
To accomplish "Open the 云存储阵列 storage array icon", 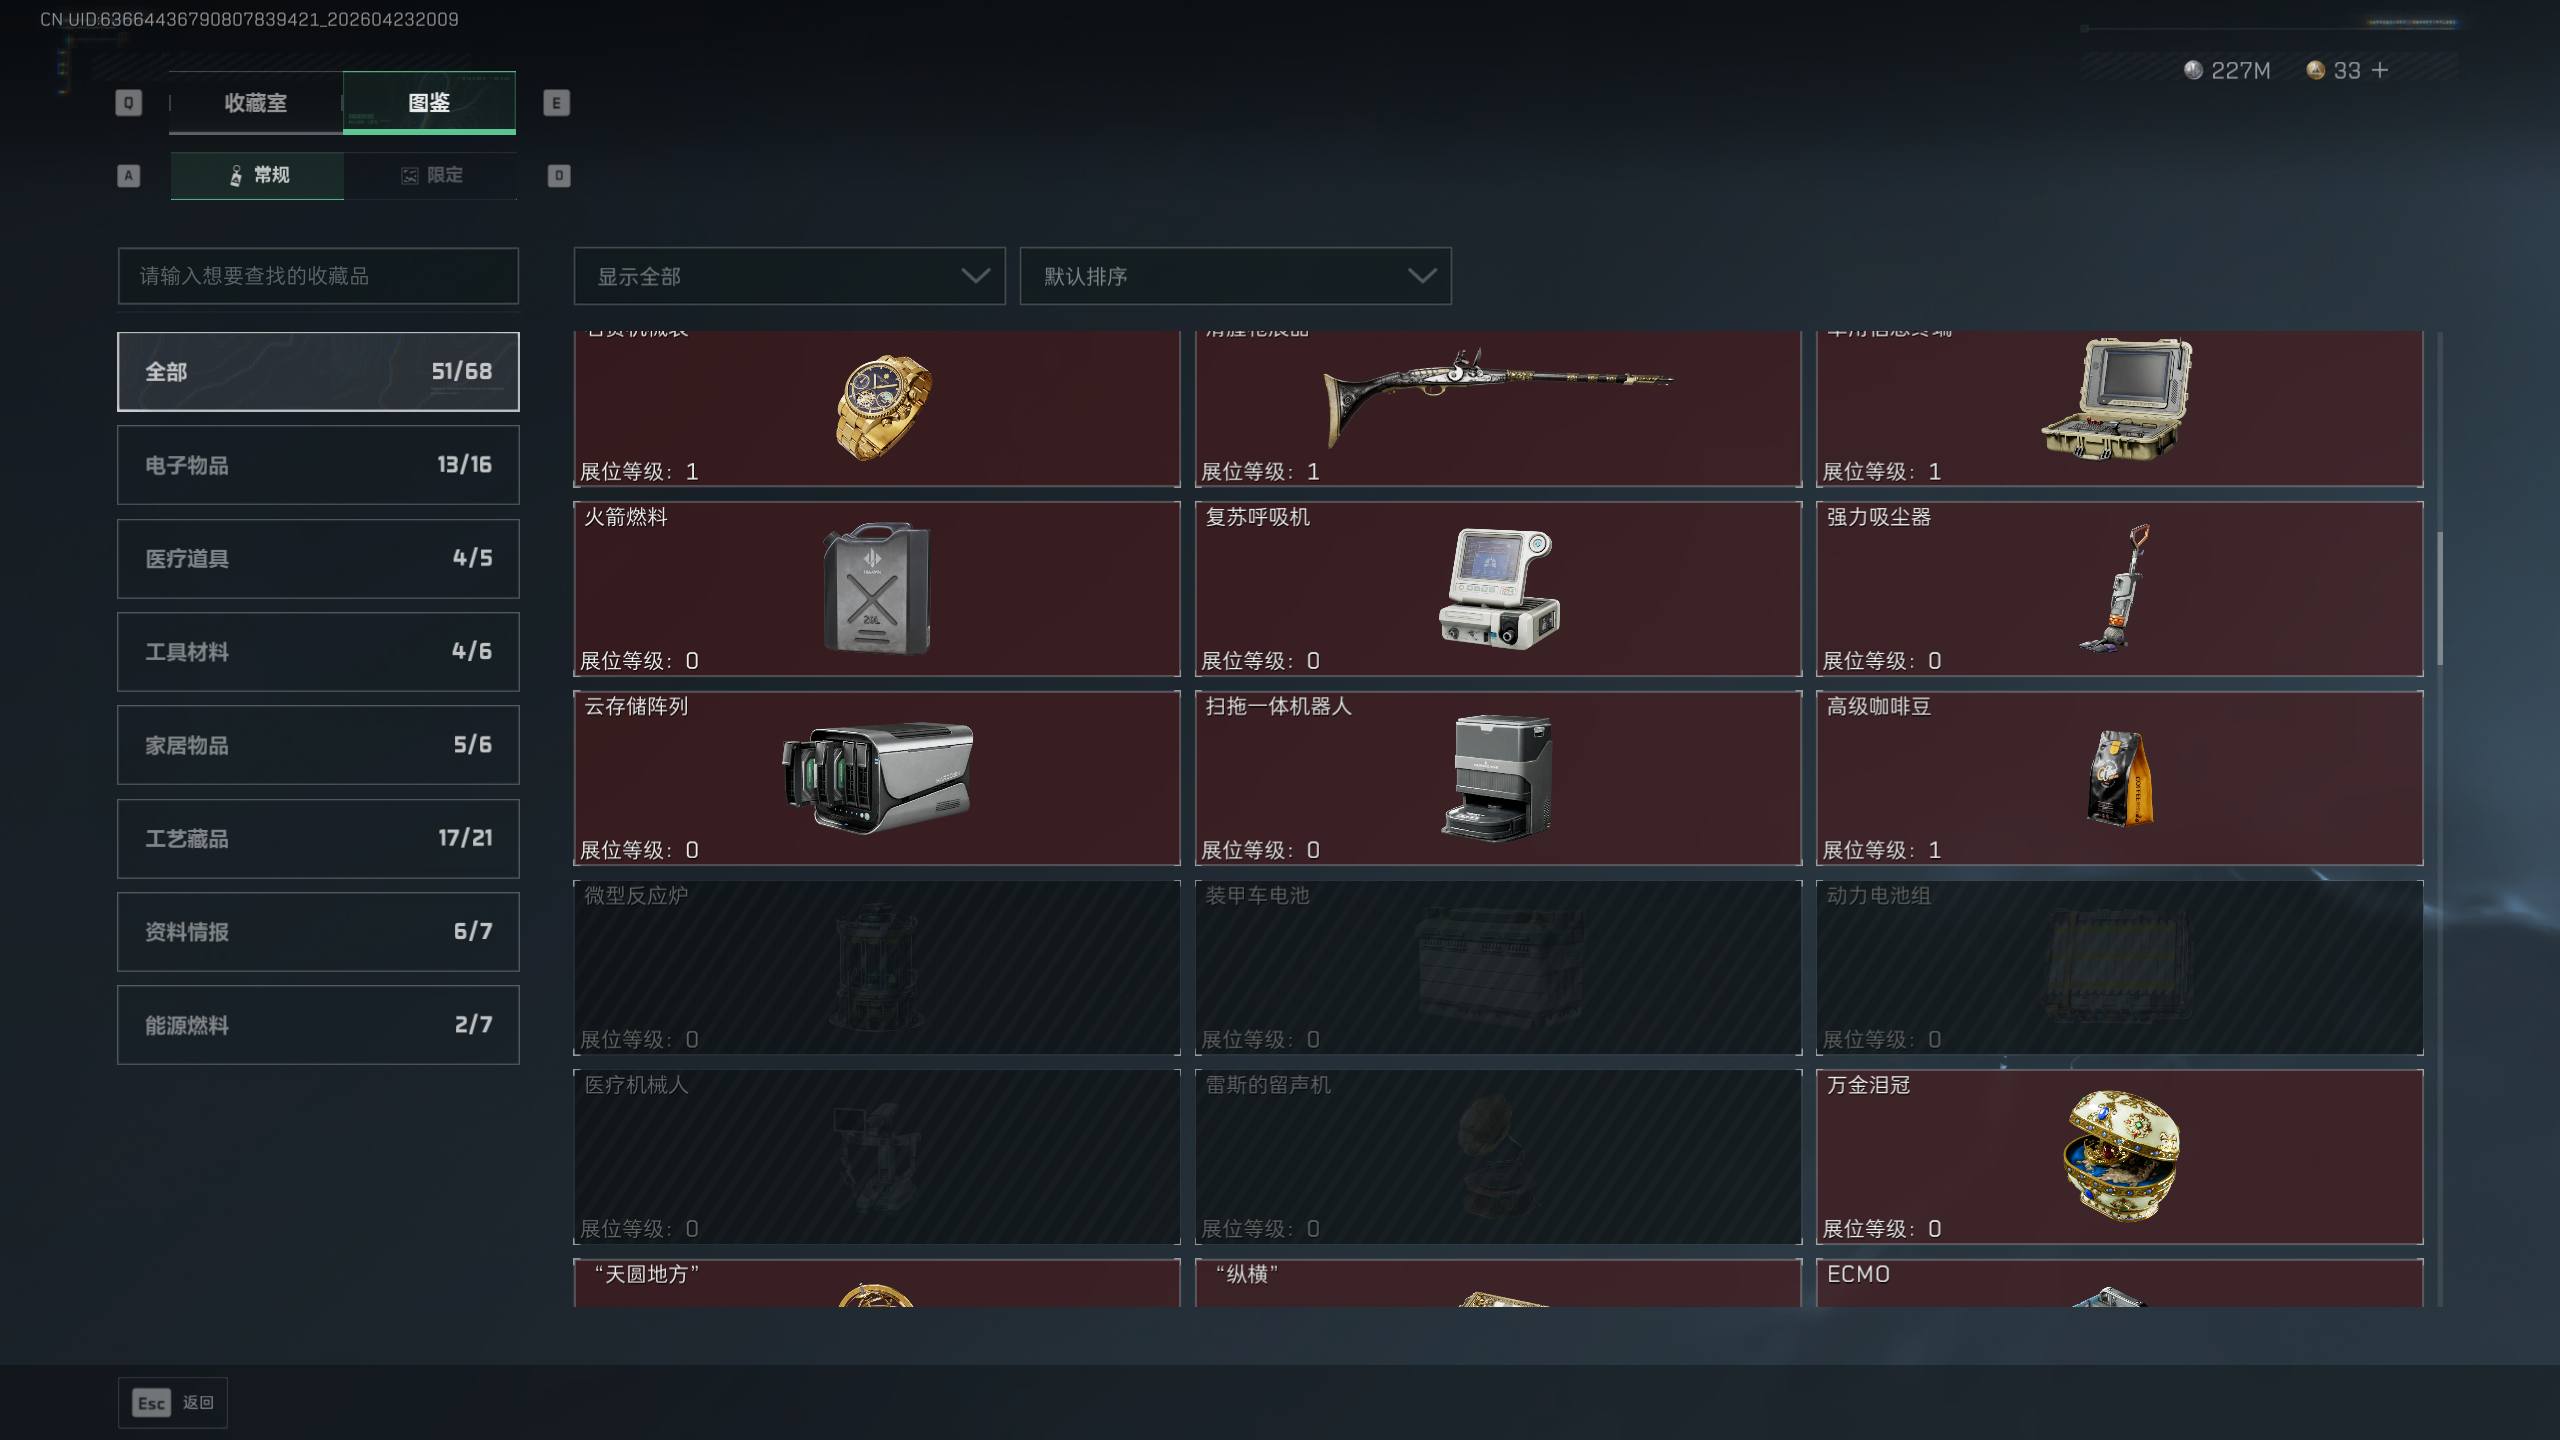I will tap(877, 777).
